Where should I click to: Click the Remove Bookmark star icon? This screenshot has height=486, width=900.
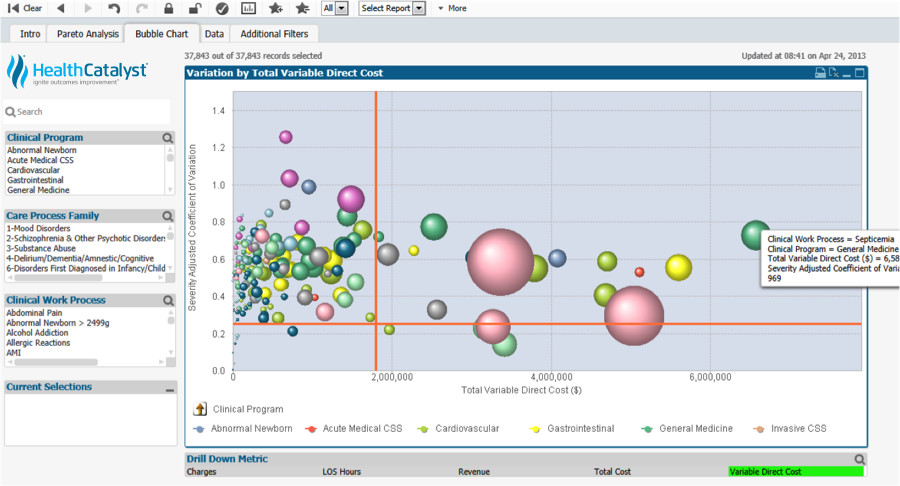(302, 8)
